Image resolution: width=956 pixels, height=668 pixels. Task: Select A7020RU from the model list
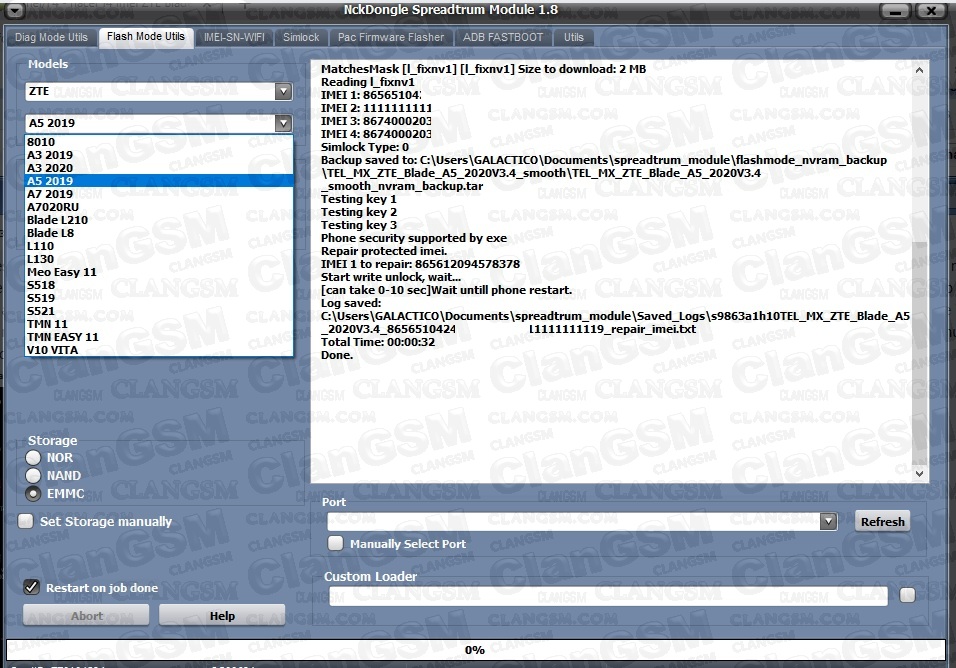[x=159, y=207]
